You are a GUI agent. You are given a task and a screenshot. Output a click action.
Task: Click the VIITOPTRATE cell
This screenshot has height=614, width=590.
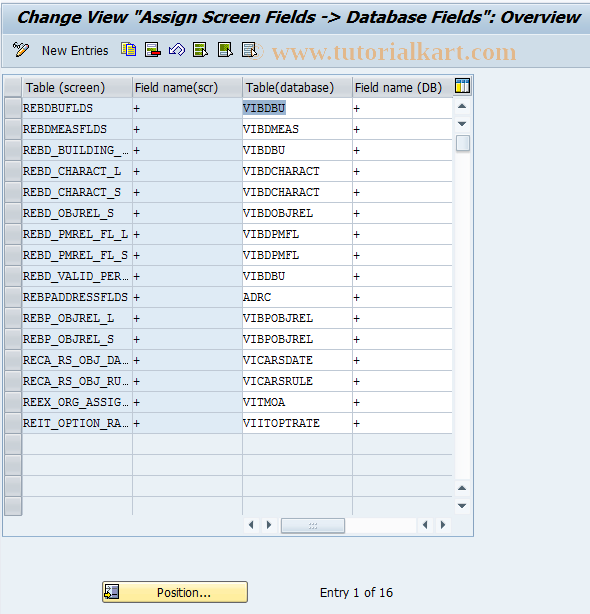pyautogui.click(x=297, y=423)
